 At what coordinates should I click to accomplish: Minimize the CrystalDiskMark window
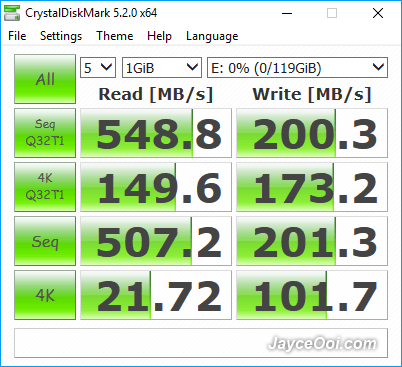click(287, 13)
